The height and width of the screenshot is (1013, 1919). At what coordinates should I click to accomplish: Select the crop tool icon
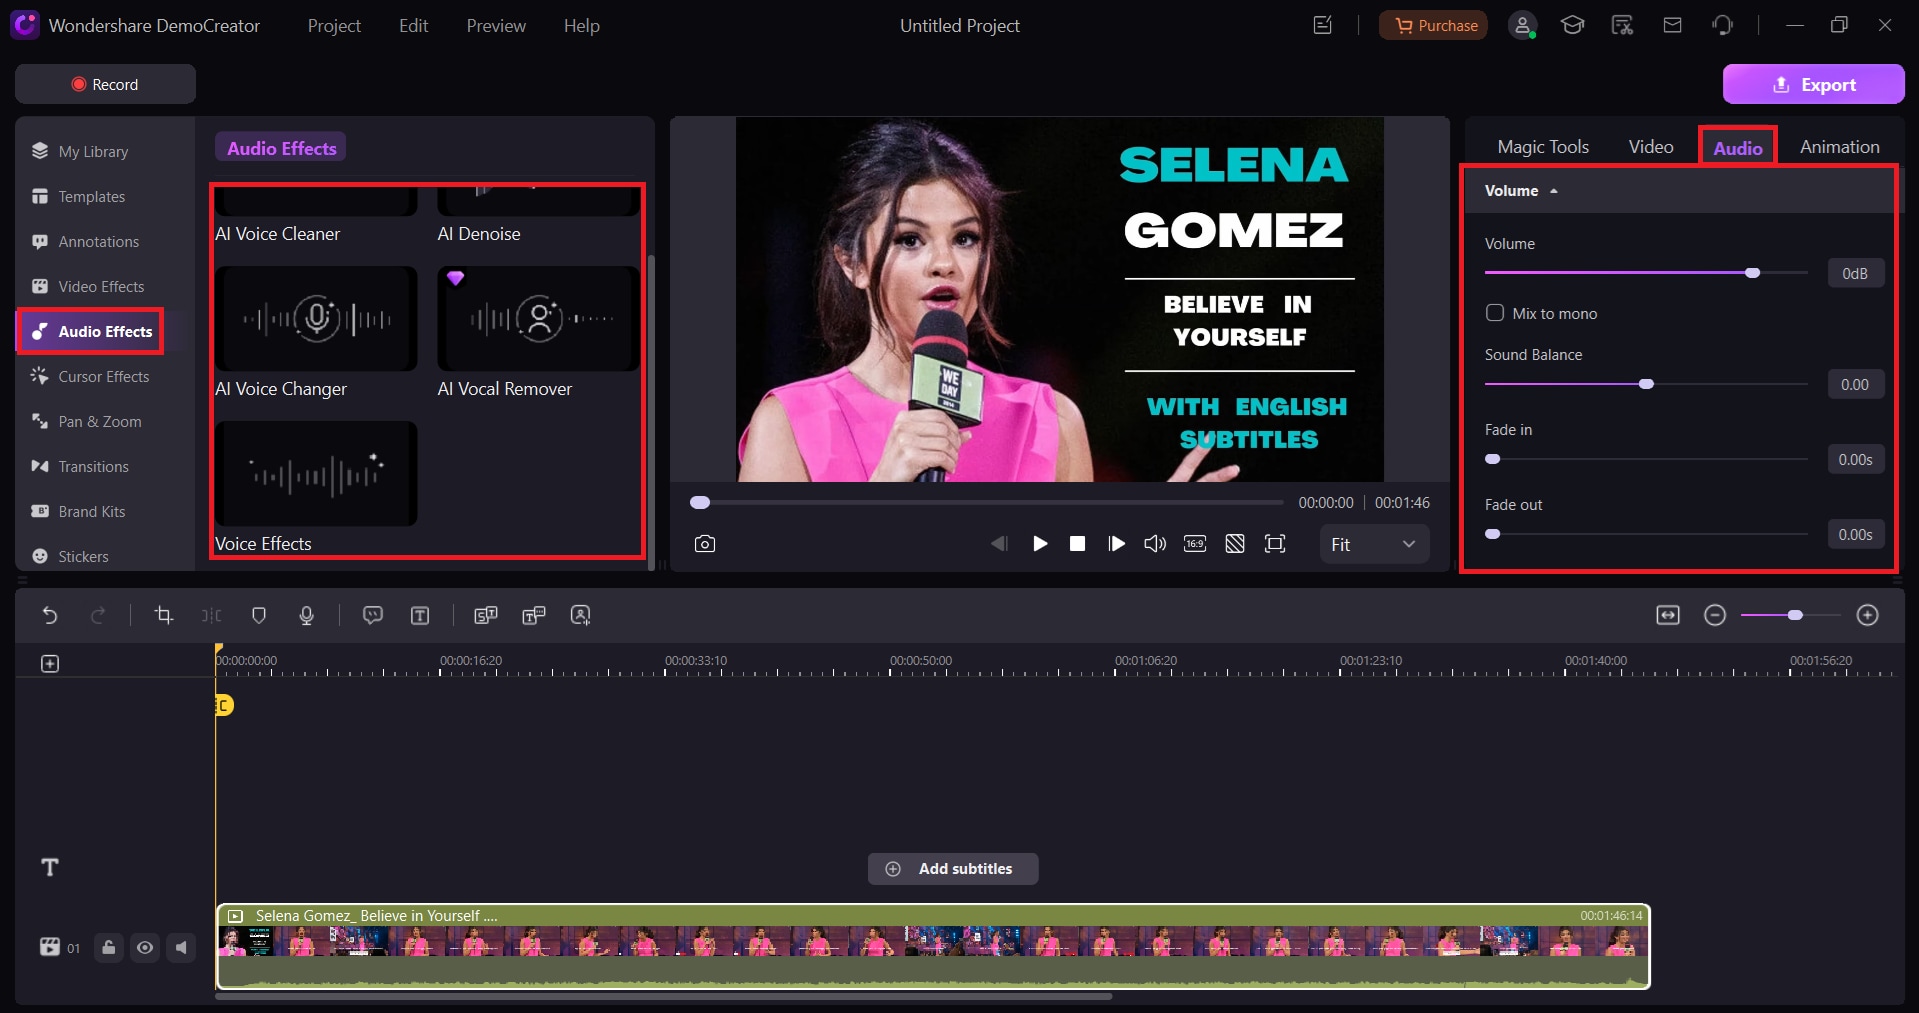[x=164, y=615]
